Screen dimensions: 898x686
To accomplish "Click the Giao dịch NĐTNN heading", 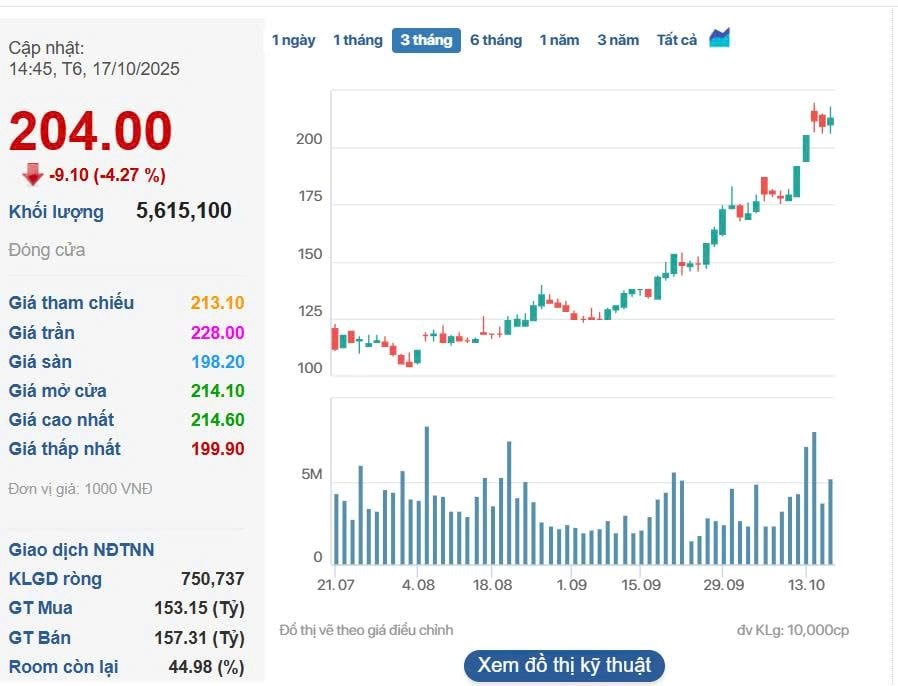I will 81,550.
